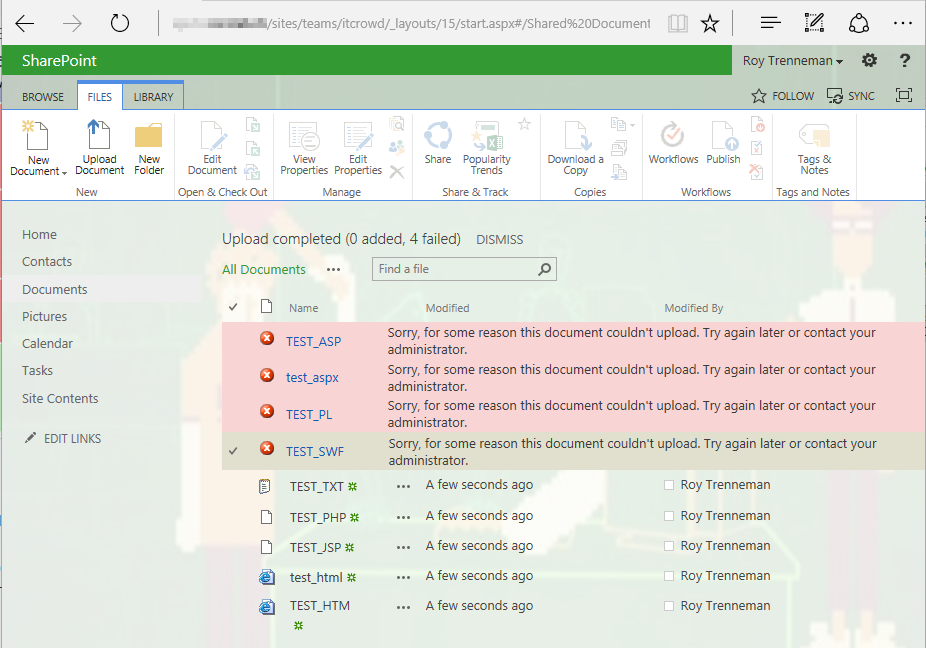Open the failed TEST_ASP link
This screenshot has width=926, height=648.
tap(313, 342)
